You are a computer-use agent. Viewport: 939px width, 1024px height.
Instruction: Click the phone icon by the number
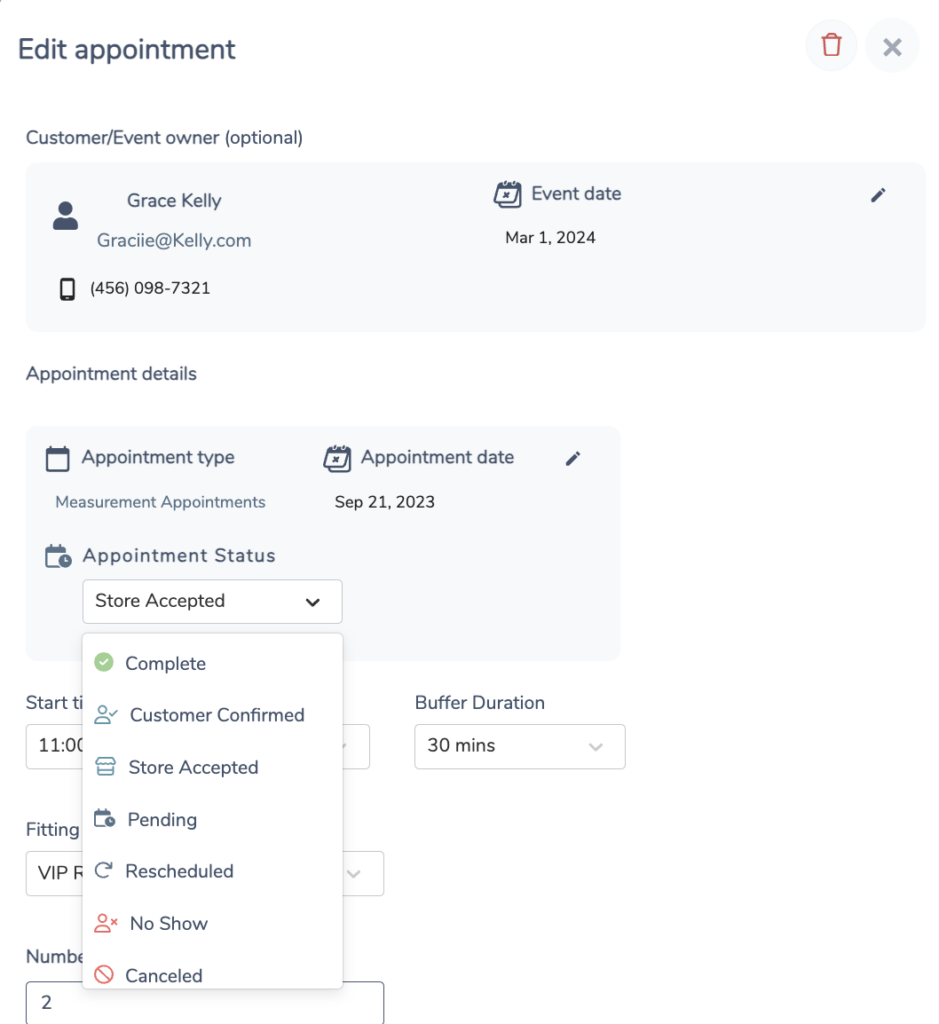[x=67, y=289]
